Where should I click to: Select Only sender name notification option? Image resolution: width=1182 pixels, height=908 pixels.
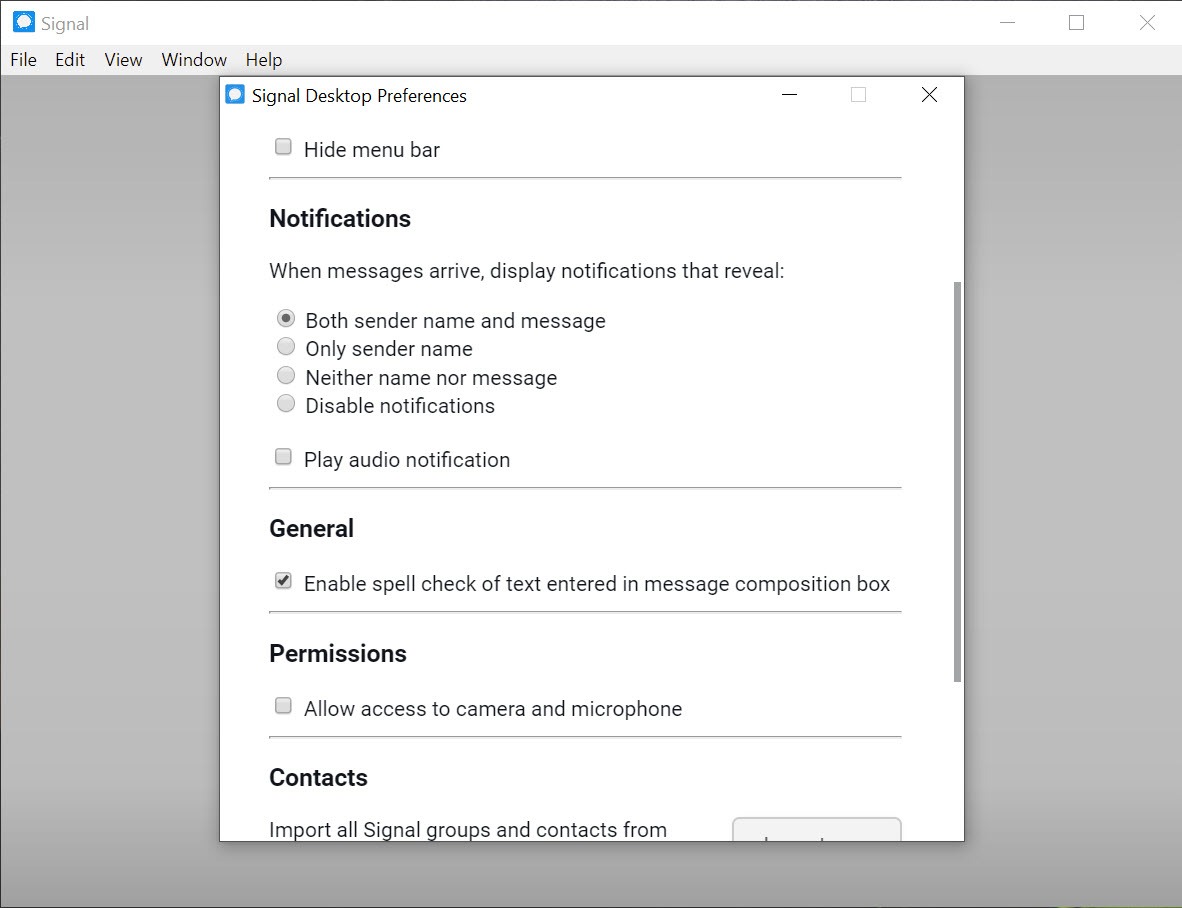[286, 347]
